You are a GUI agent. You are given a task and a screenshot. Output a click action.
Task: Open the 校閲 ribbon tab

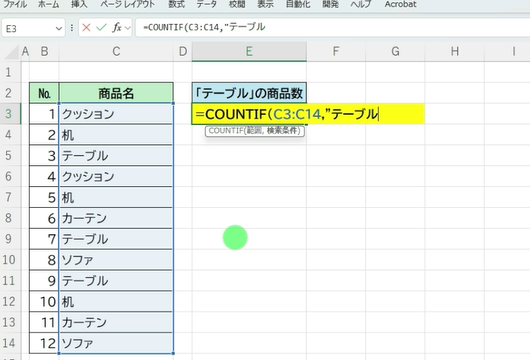(x=237, y=4)
